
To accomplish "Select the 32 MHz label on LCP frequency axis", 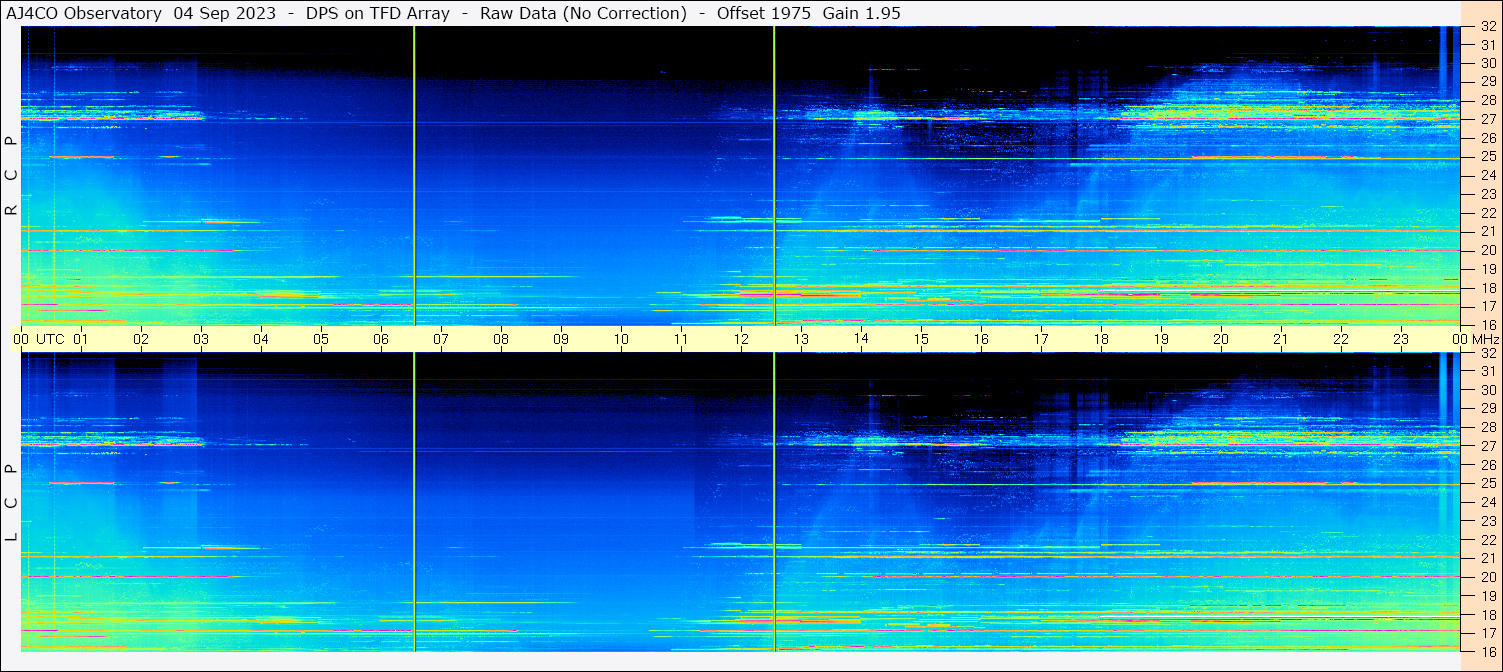I will tap(1487, 353).
